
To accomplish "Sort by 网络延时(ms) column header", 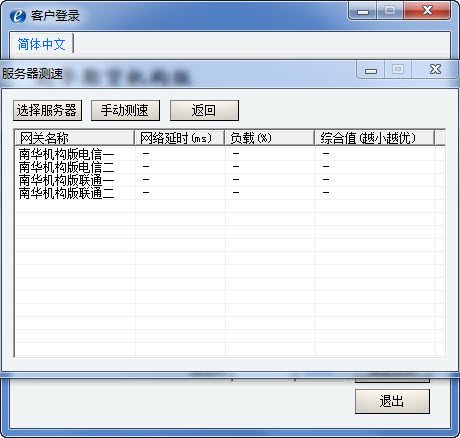I will [x=179, y=138].
